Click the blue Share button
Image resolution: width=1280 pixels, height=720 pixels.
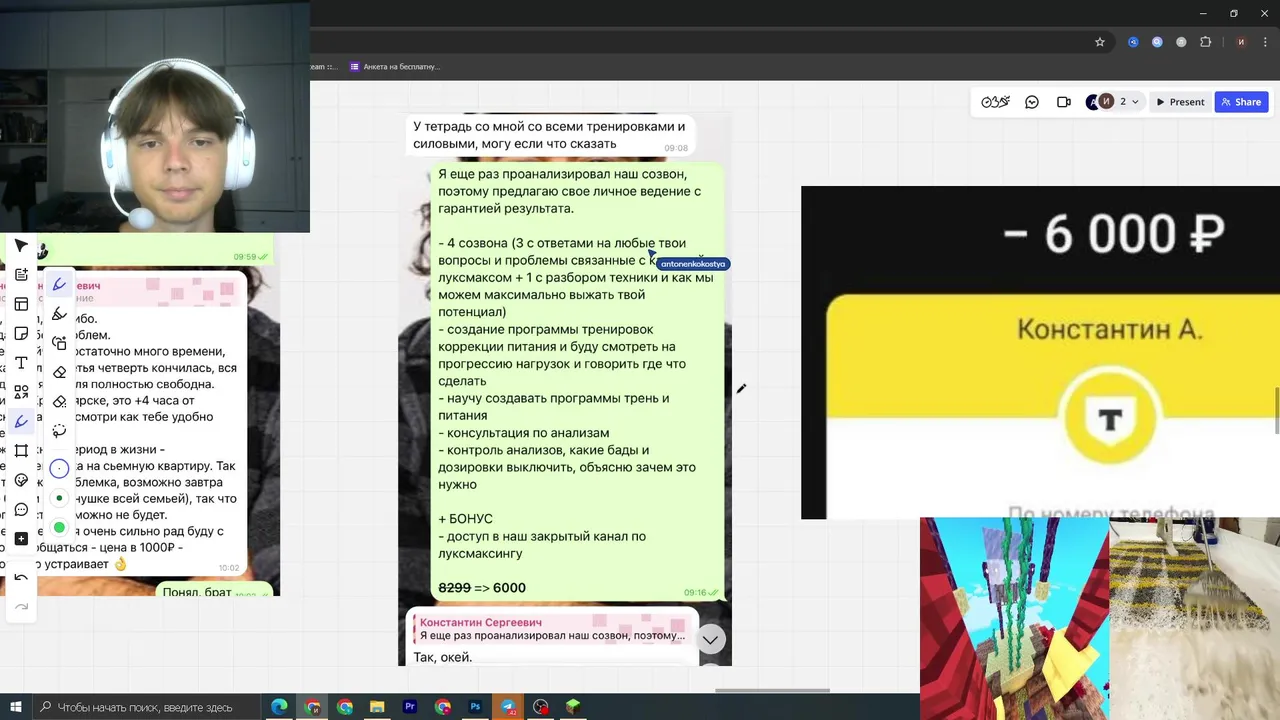pyautogui.click(x=1241, y=102)
